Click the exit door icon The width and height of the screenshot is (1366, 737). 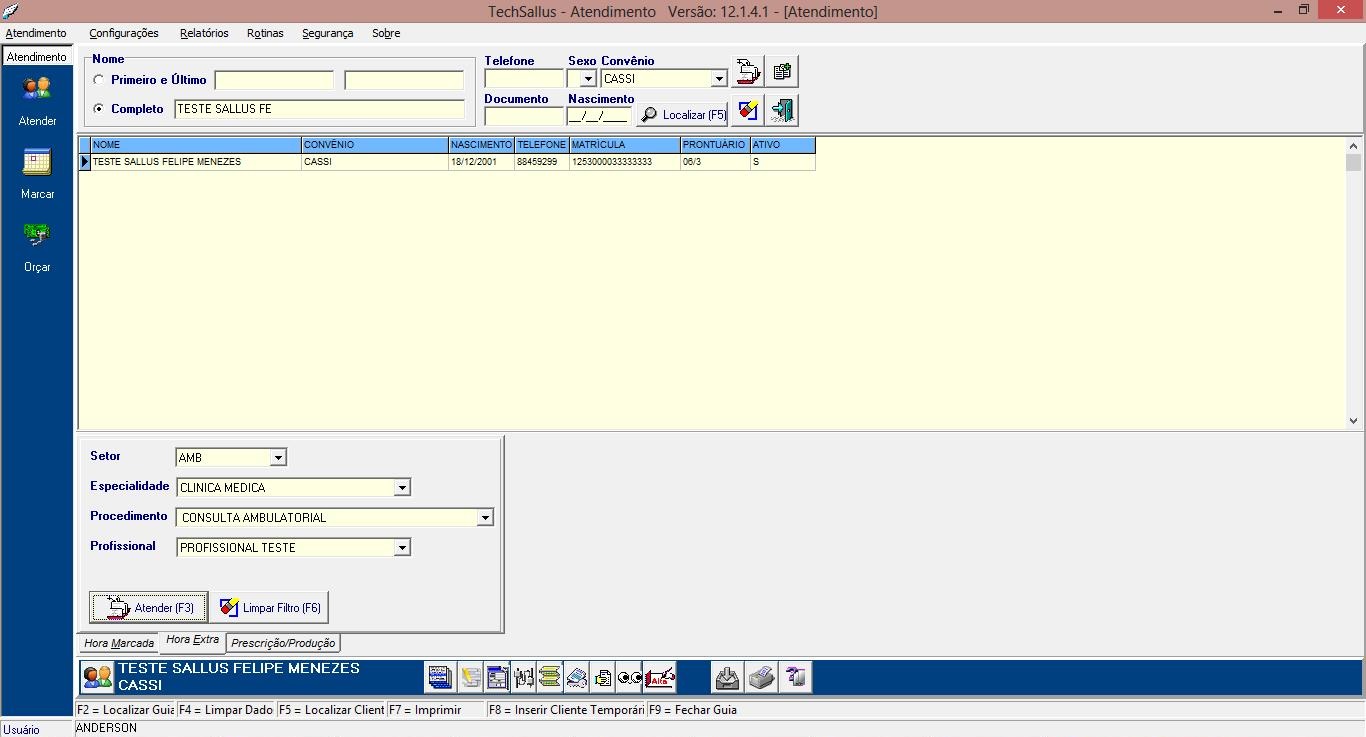pos(782,110)
